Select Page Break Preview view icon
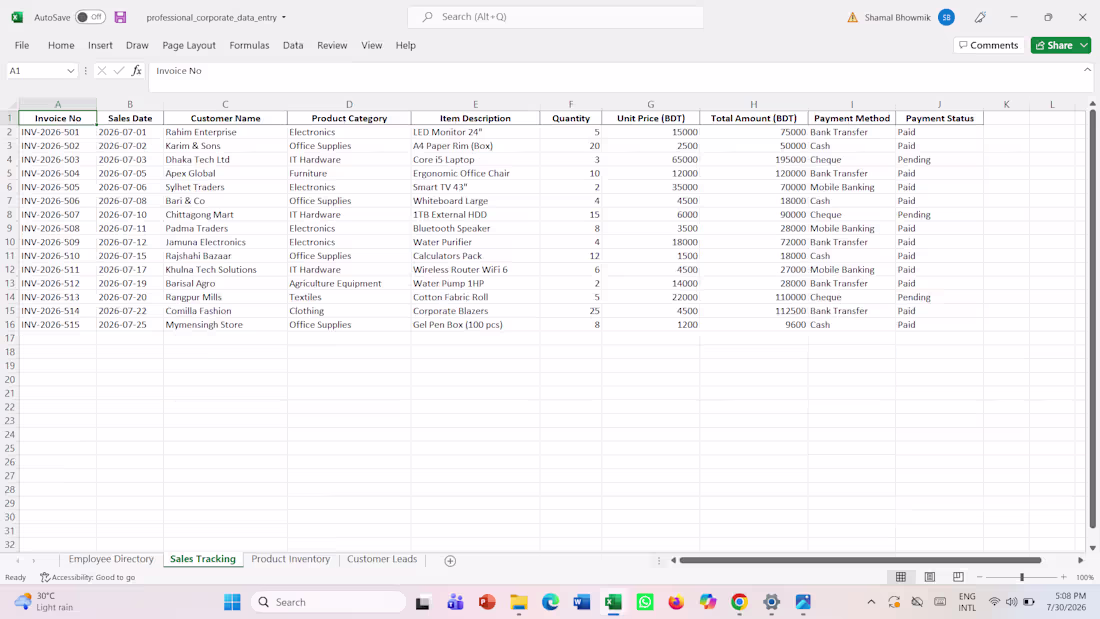Viewport: 1100px width, 619px height. click(958, 577)
